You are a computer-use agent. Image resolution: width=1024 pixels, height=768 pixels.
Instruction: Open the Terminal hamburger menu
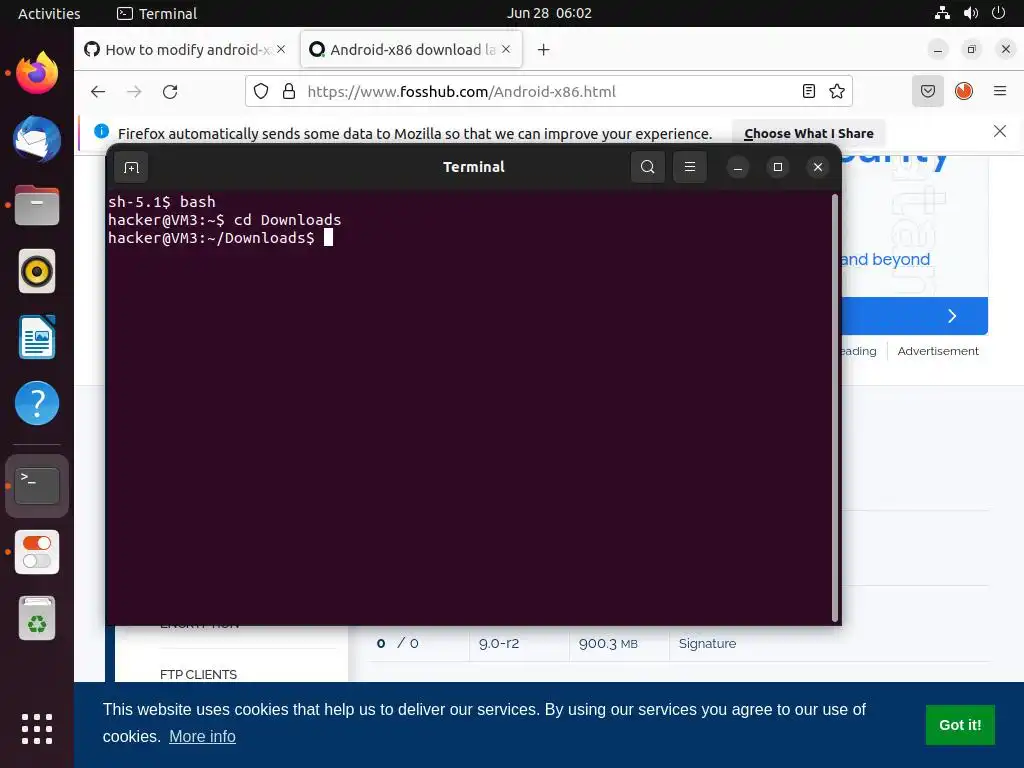pos(690,167)
